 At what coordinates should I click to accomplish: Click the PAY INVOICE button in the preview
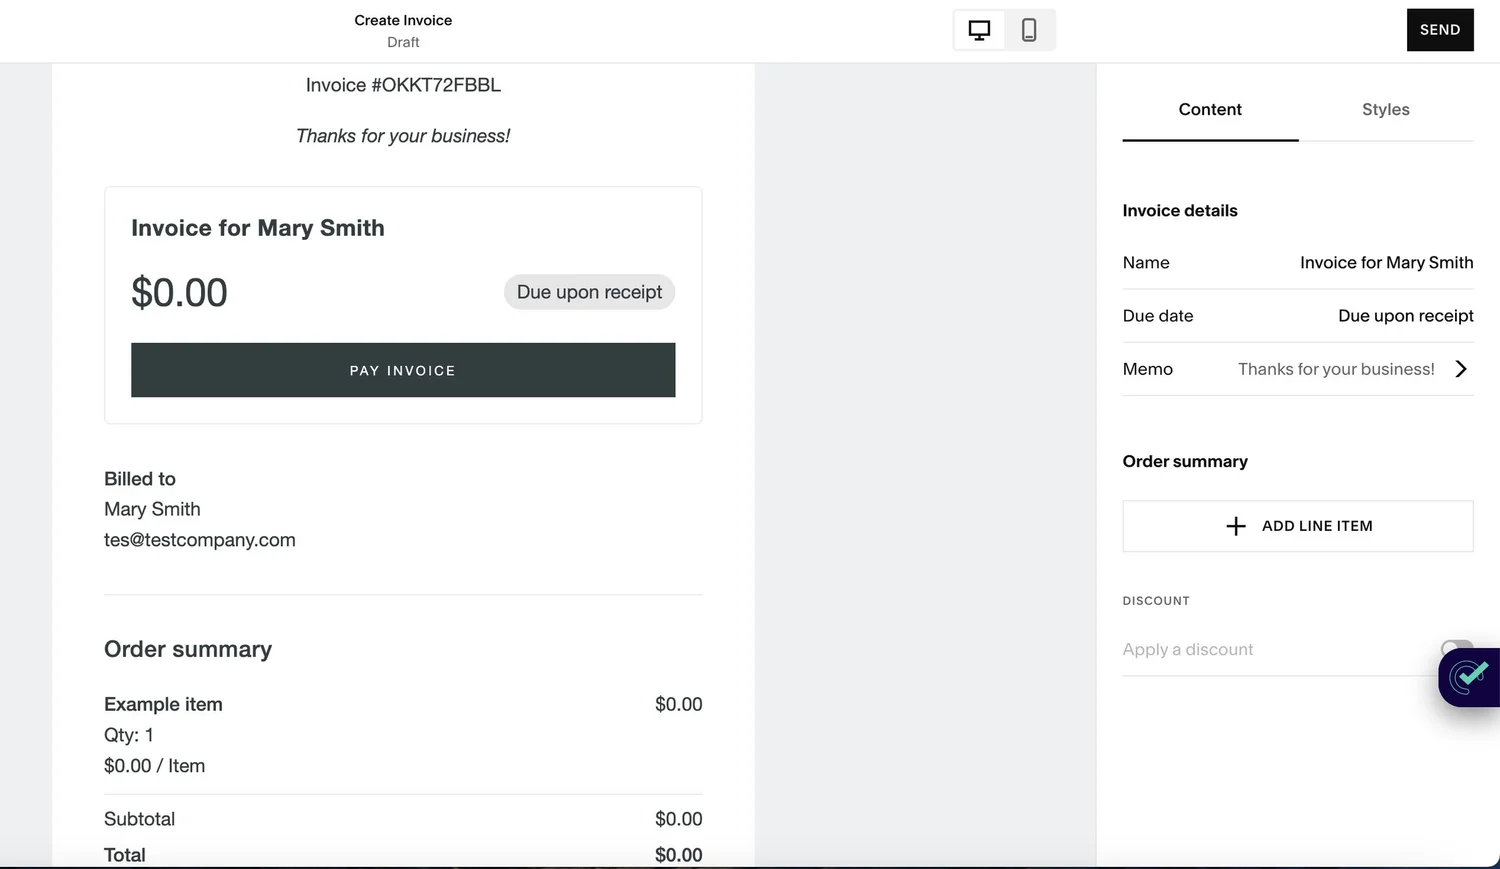[402, 370]
